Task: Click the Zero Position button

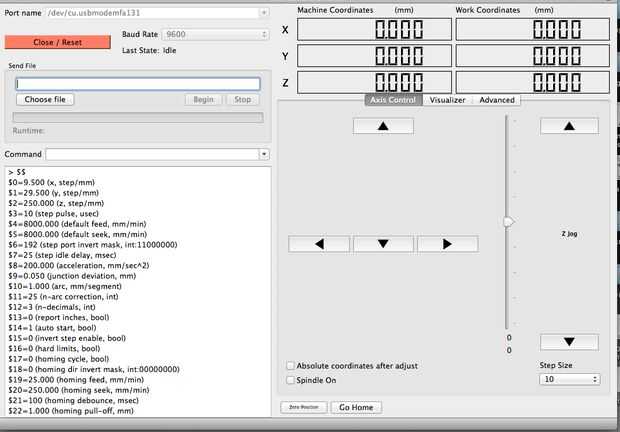Action: click(x=304, y=407)
